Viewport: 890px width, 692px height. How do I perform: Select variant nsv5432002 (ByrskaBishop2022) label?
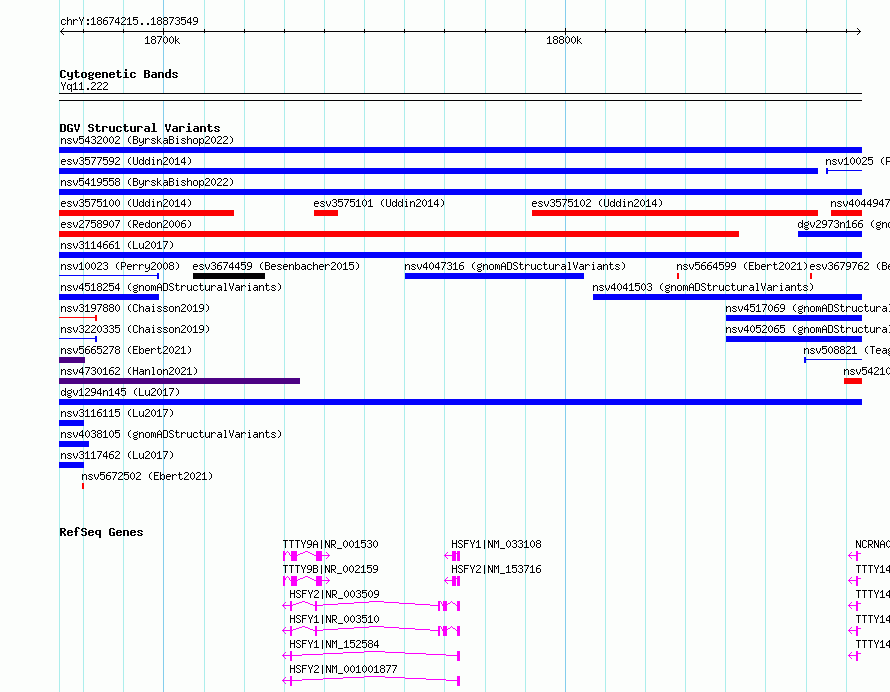[147, 140]
